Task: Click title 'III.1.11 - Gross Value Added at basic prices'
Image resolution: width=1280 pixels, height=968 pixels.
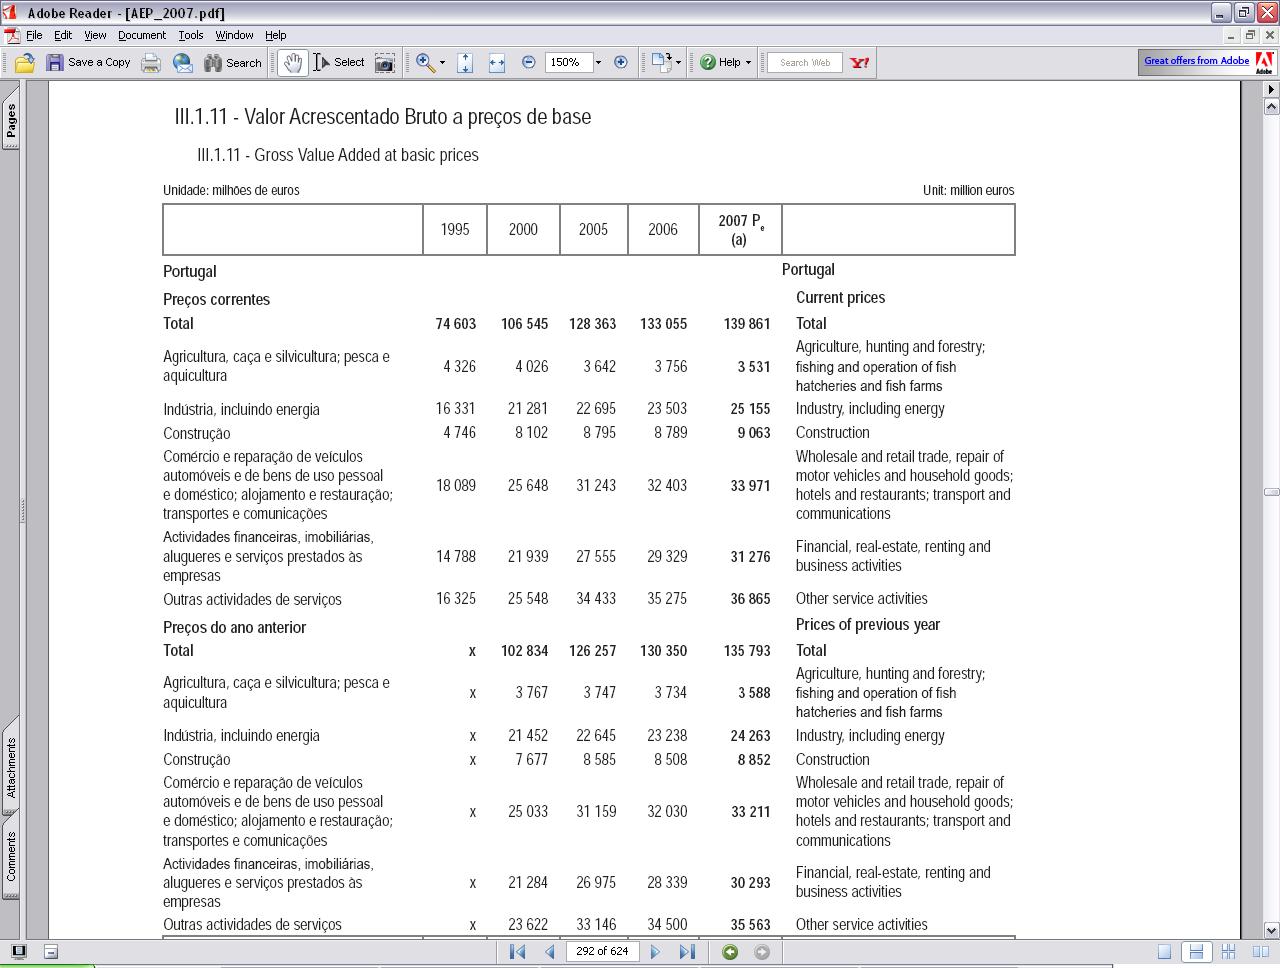Action: coord(338,155)
